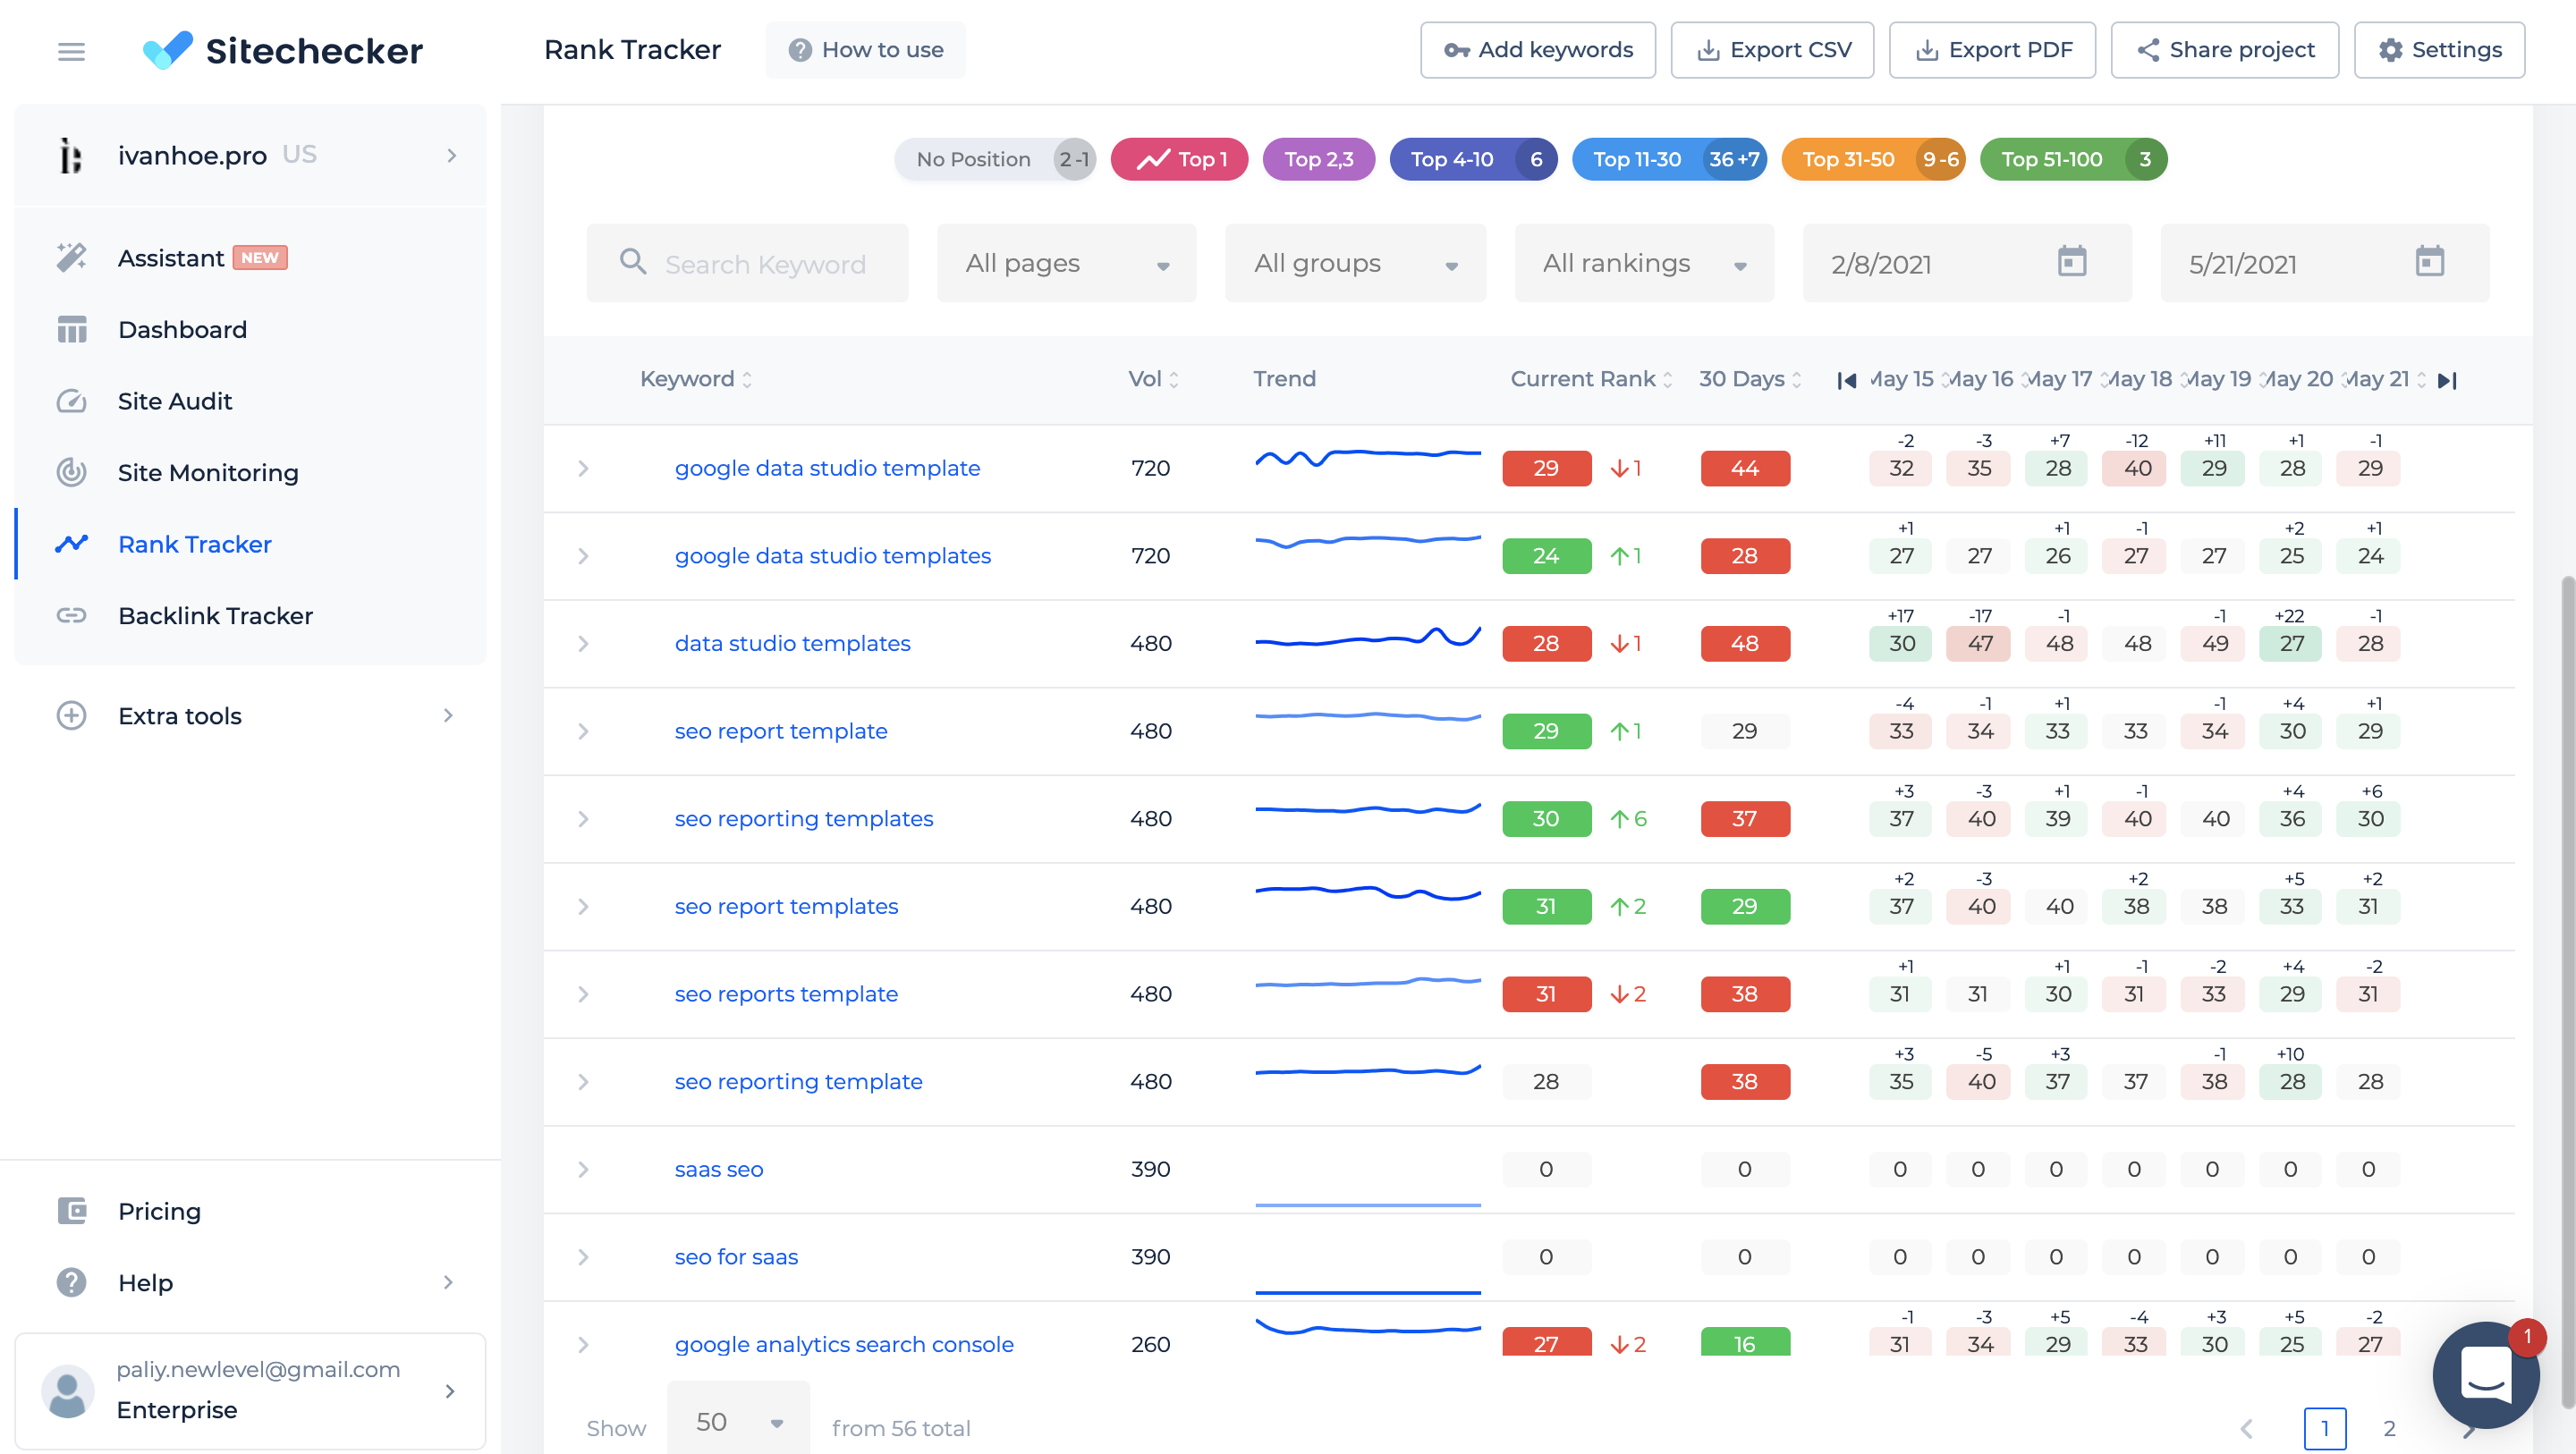The height and width of the screenshot is (1454, 2576).
Task: Click the Site Monitoring sidebar icon
Action: 69,472
